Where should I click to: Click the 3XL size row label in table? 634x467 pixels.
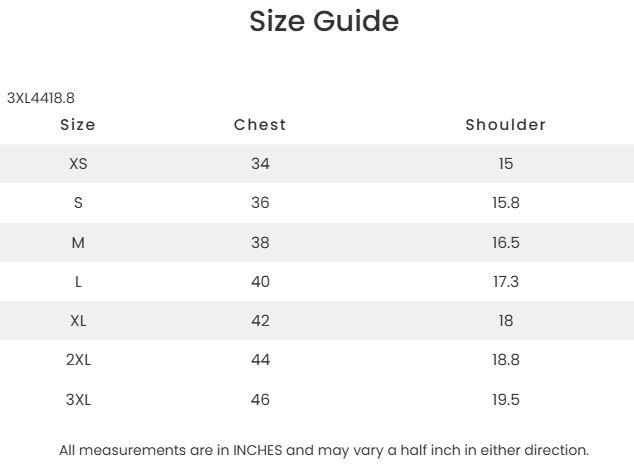[78, 399]
